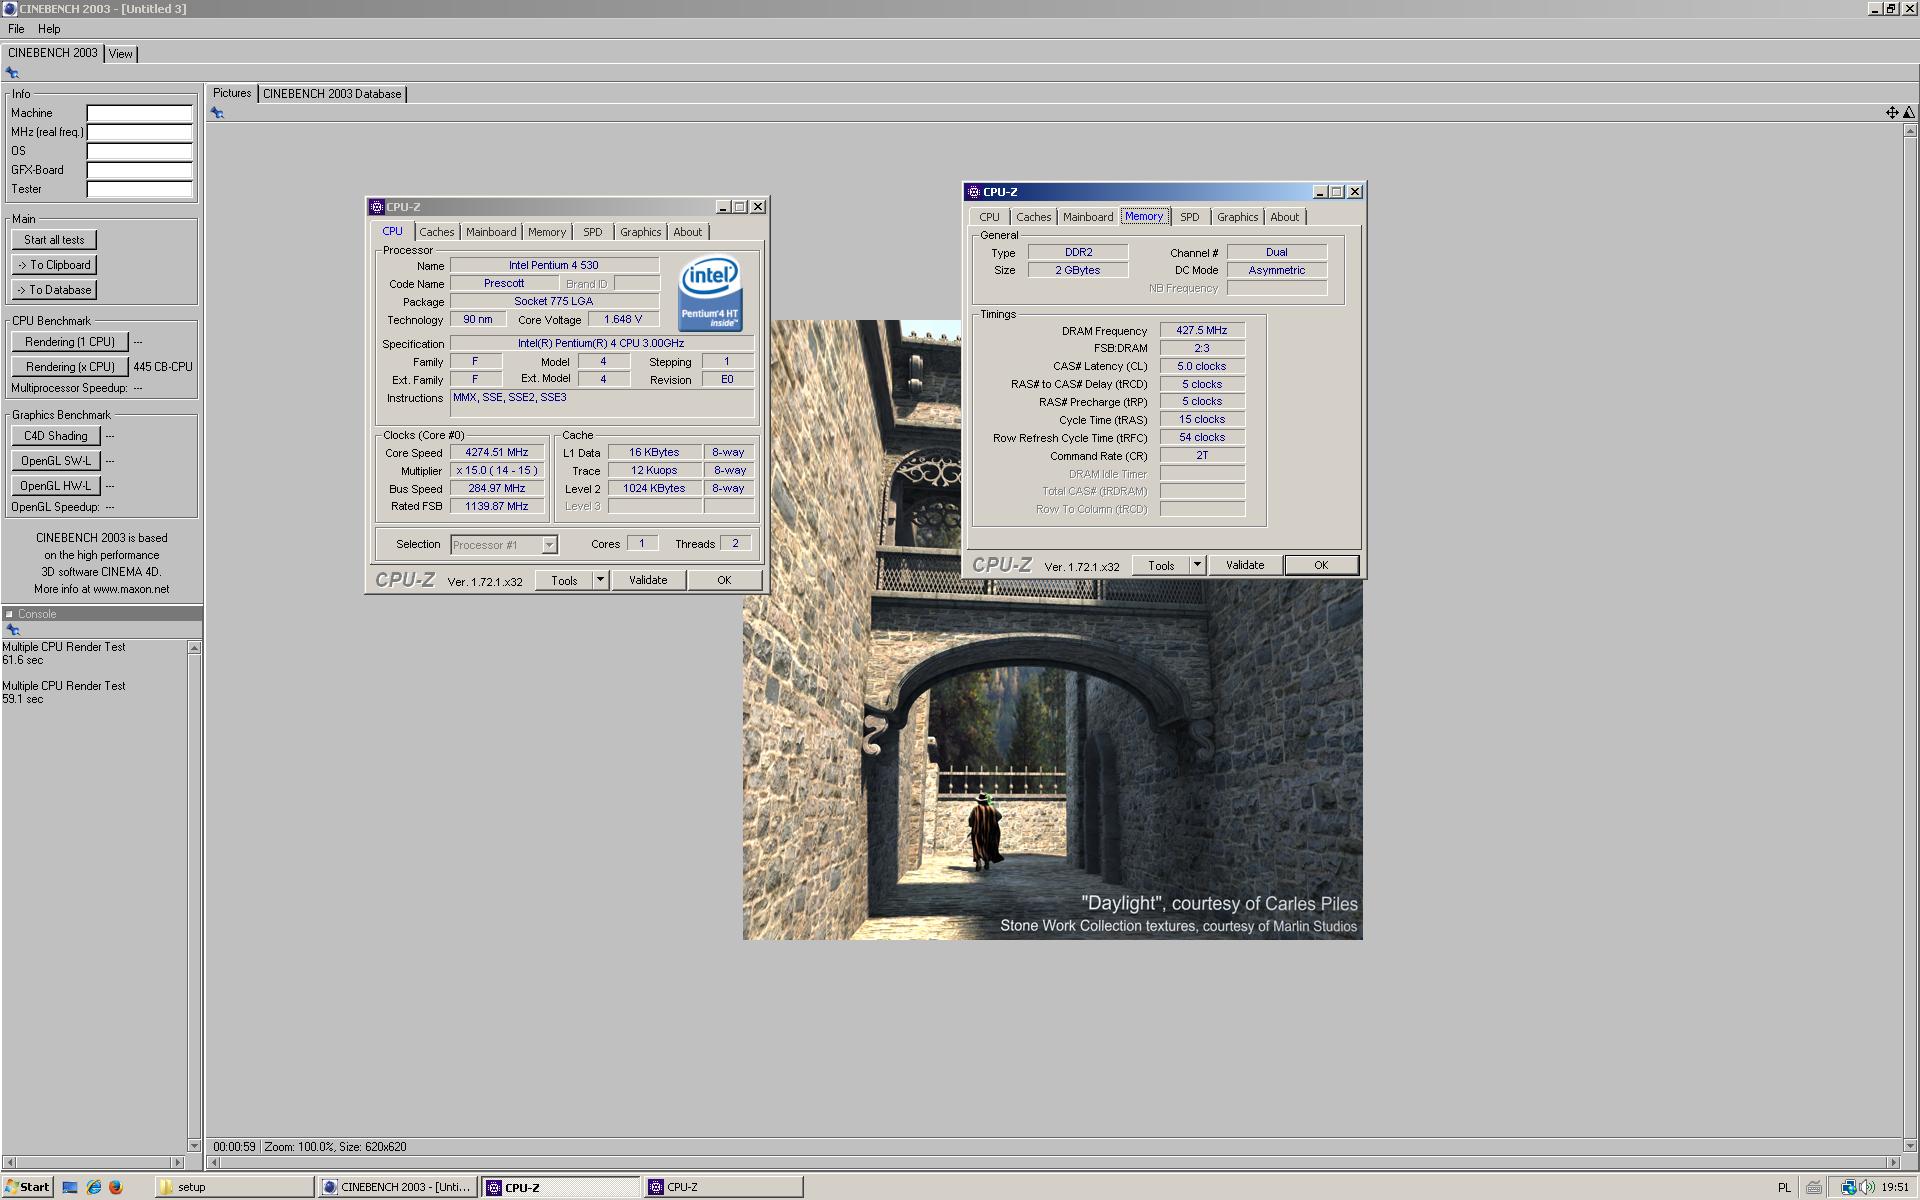Viewport: 1920px width, 1200px height.
Task: Click OK in right CPU-Z window
Action: (1321, 565)
